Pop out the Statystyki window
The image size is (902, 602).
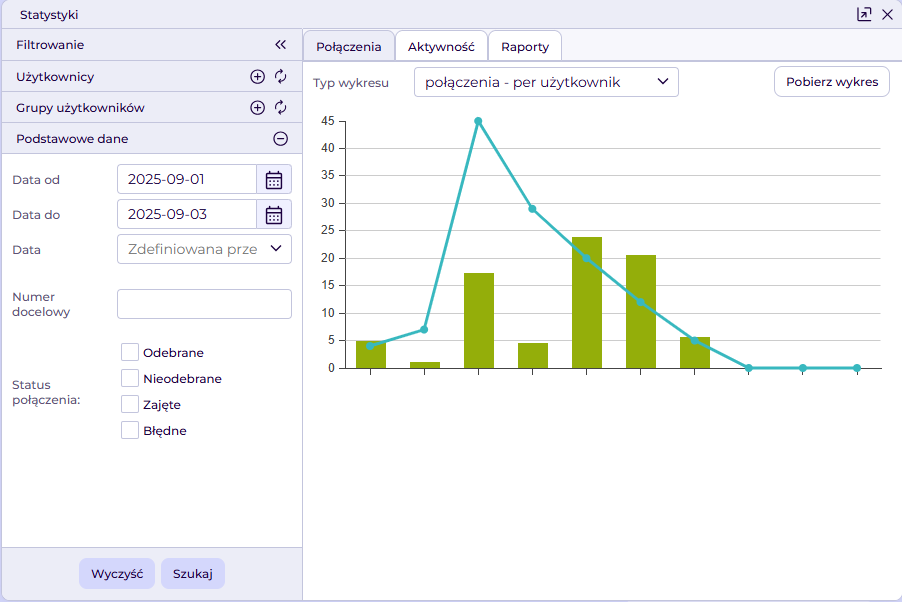coord(864,14)
